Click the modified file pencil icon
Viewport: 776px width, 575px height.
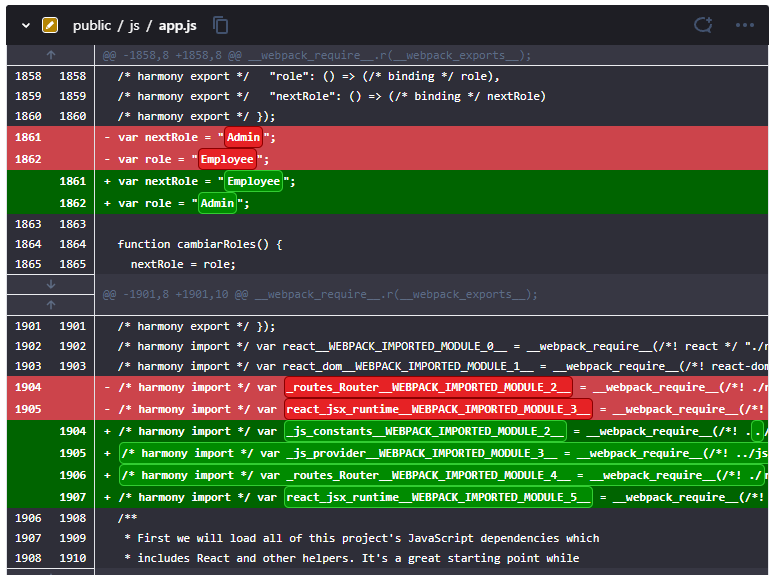pyautogui.click(x=50, y=25)
